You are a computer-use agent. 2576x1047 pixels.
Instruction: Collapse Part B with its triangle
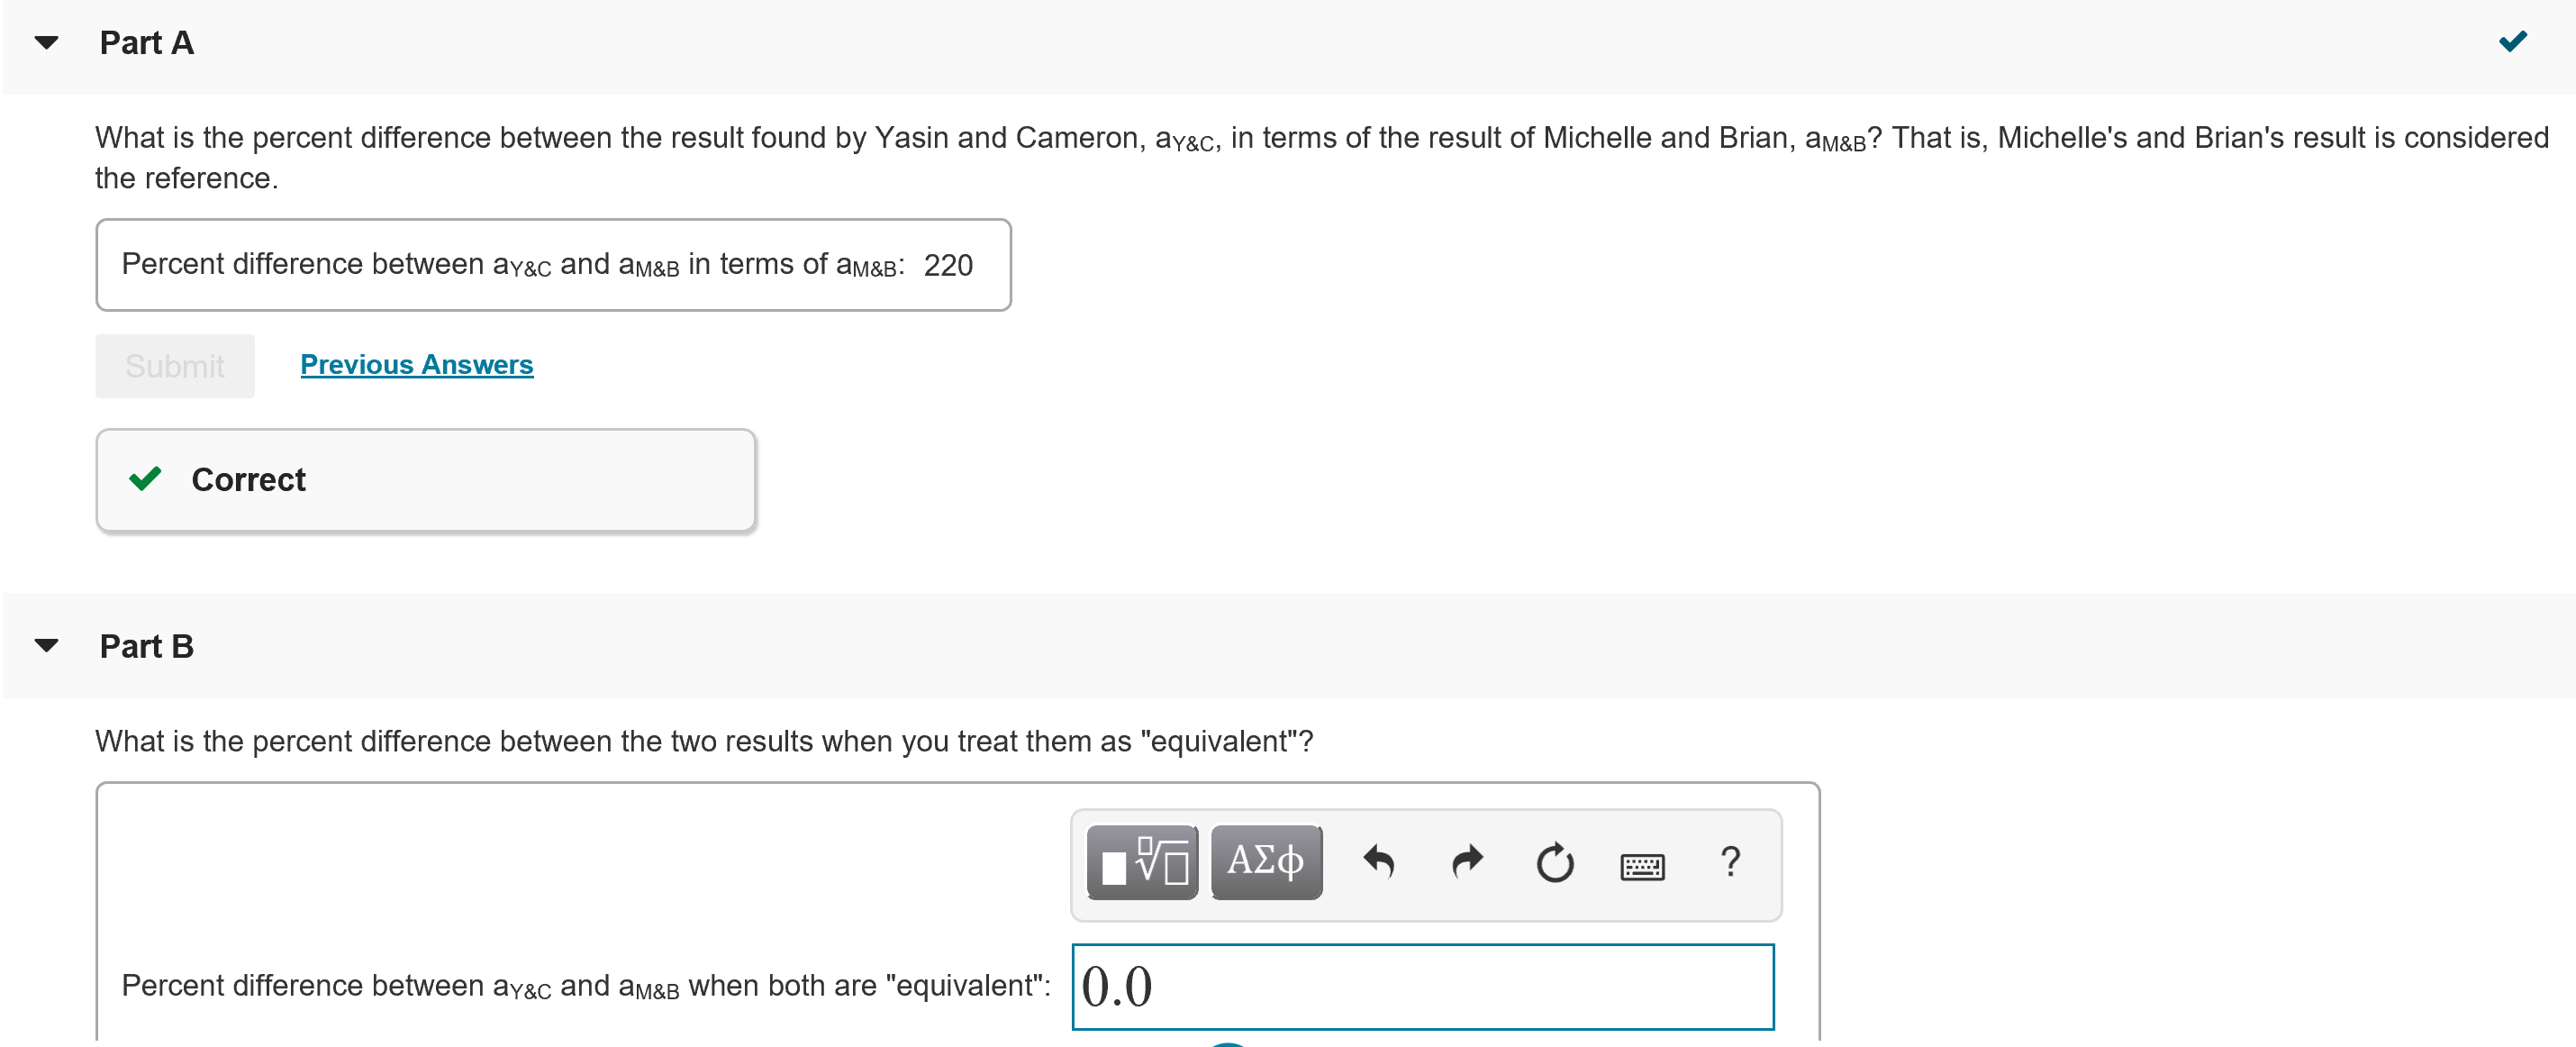coord(46,646)
